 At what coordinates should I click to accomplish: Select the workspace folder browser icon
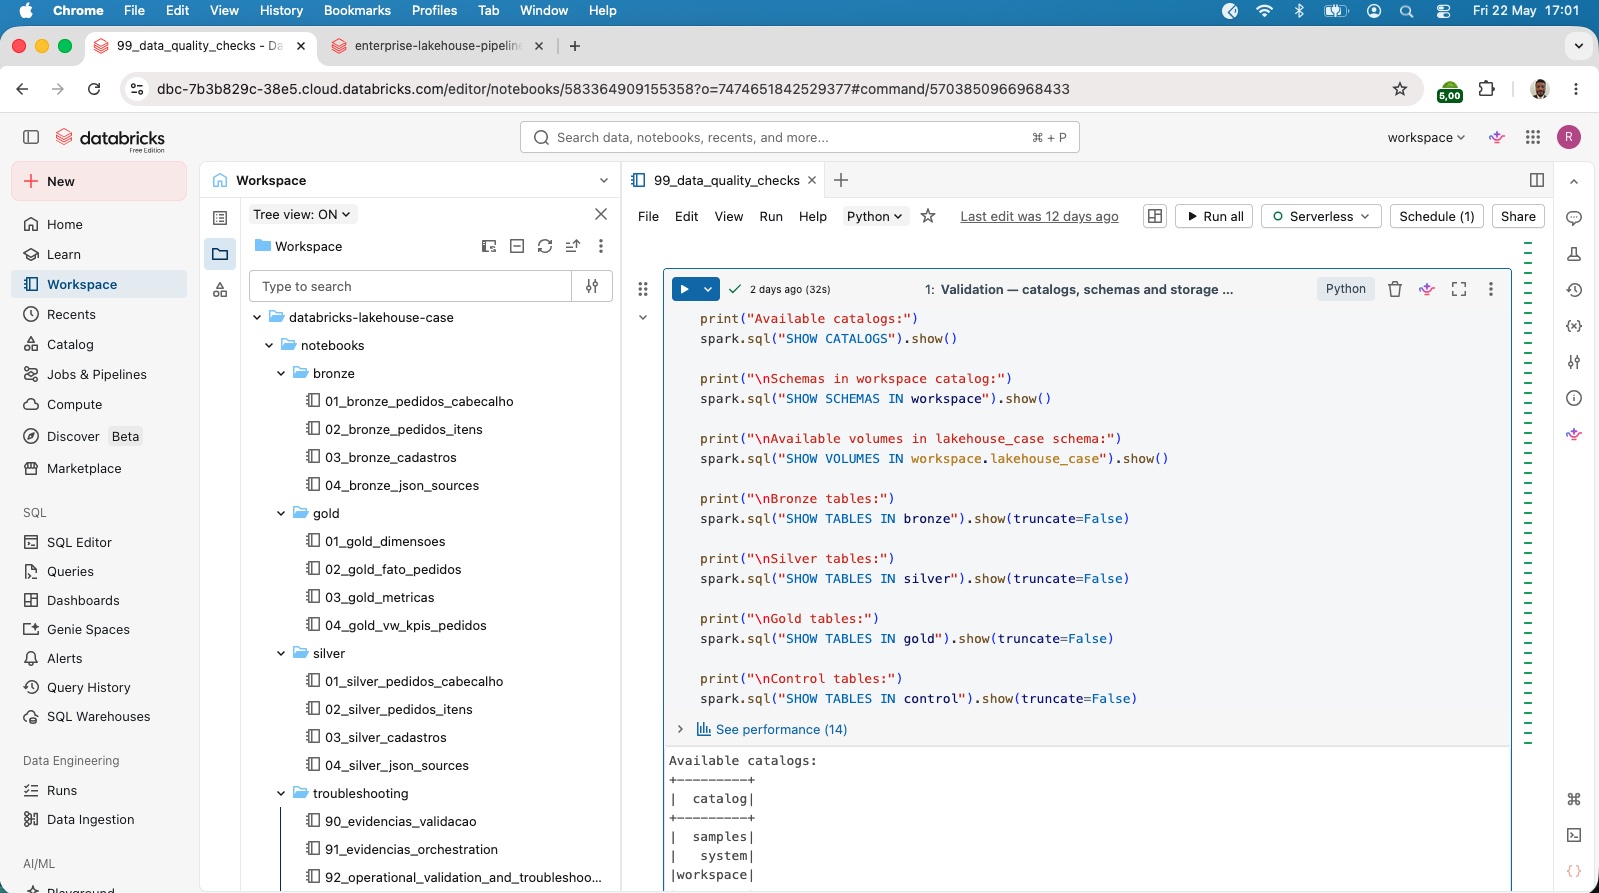[220, 254]
